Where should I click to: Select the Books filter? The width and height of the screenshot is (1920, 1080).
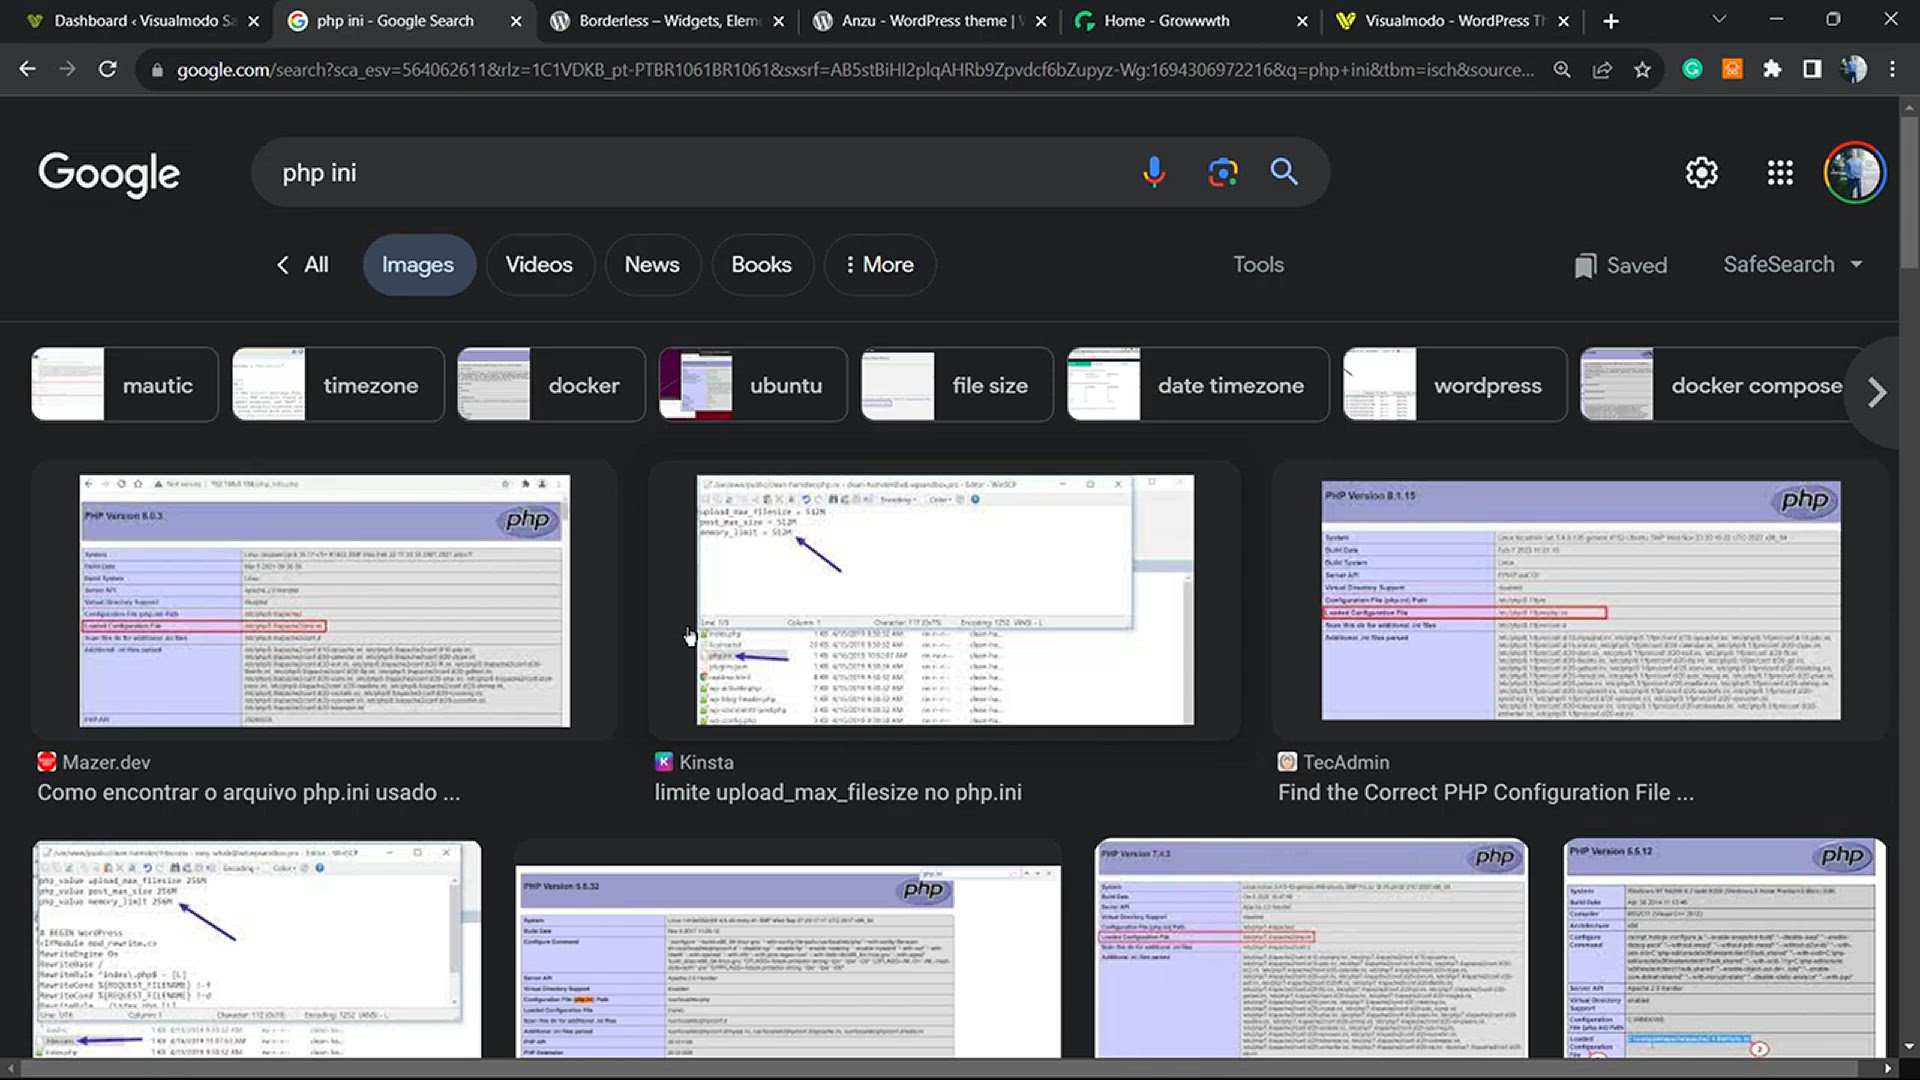761,265
